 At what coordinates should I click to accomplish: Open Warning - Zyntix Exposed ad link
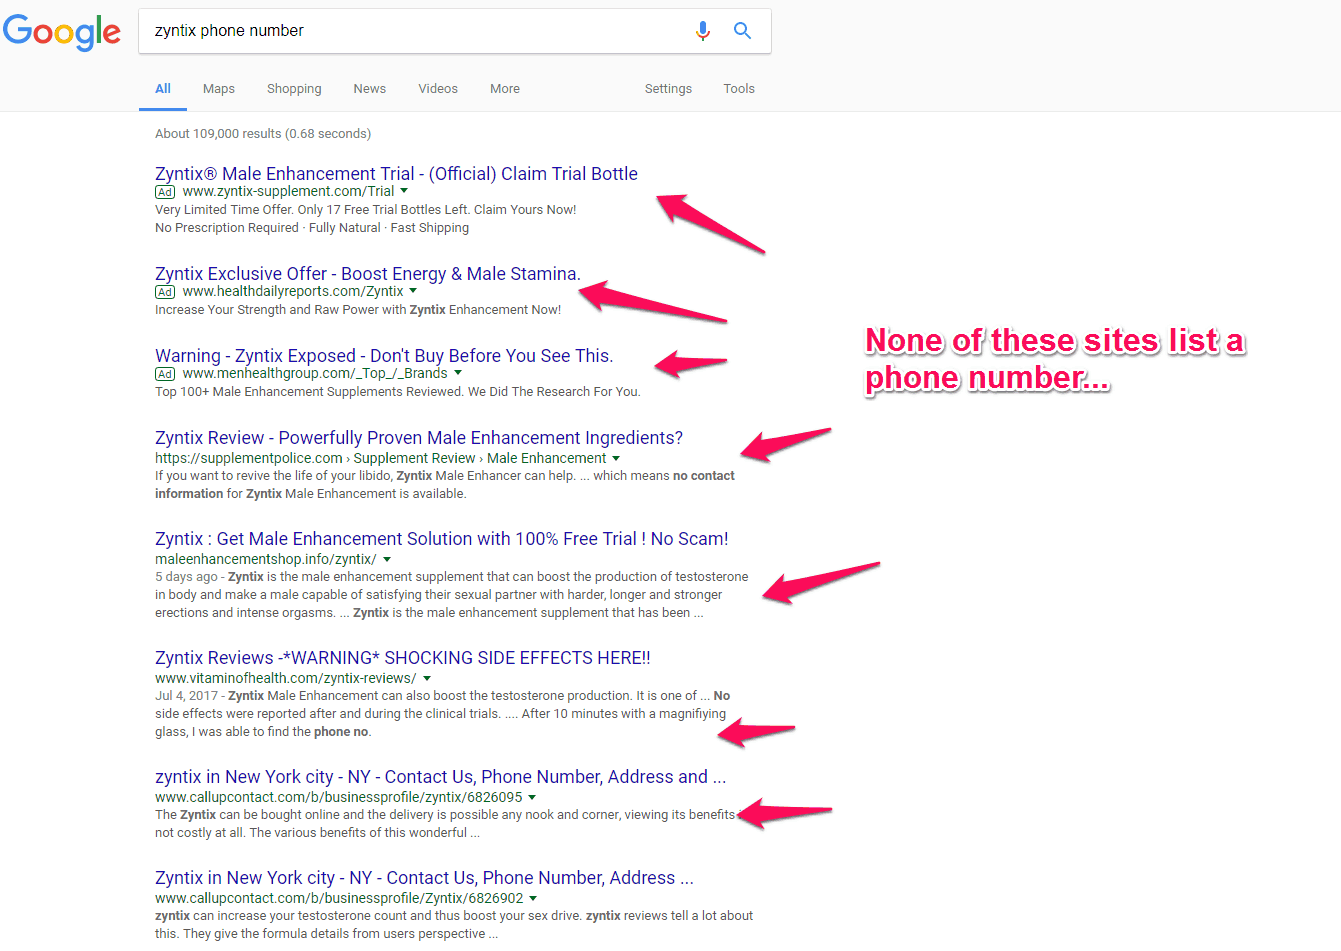click(384, 355)
